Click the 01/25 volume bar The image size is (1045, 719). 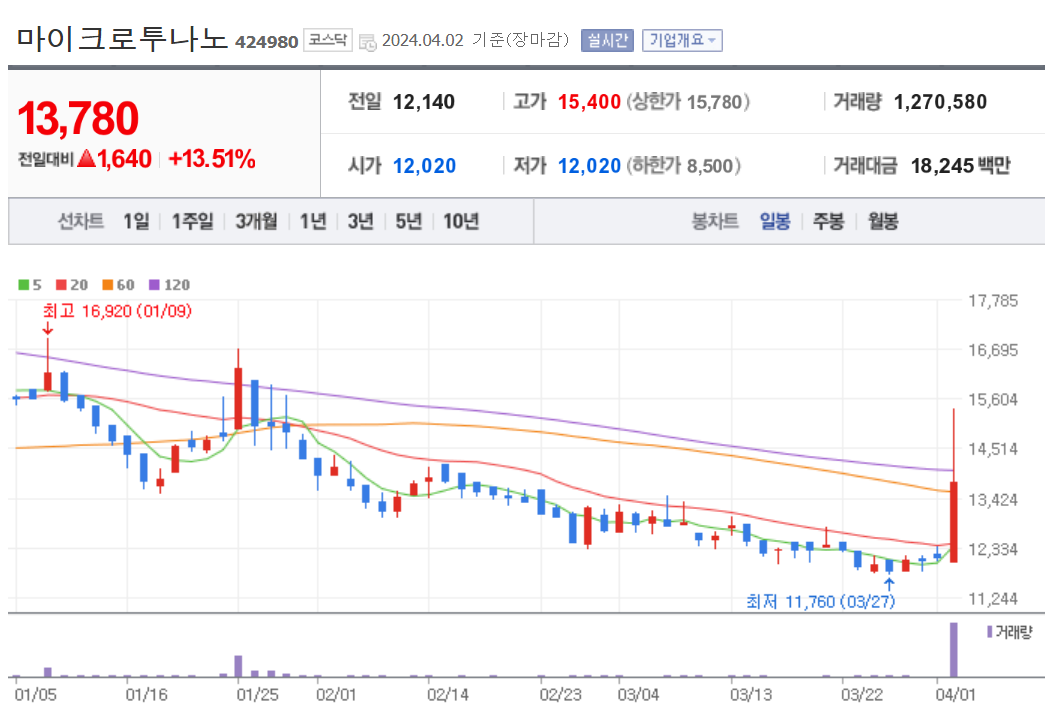click(239, 666)
